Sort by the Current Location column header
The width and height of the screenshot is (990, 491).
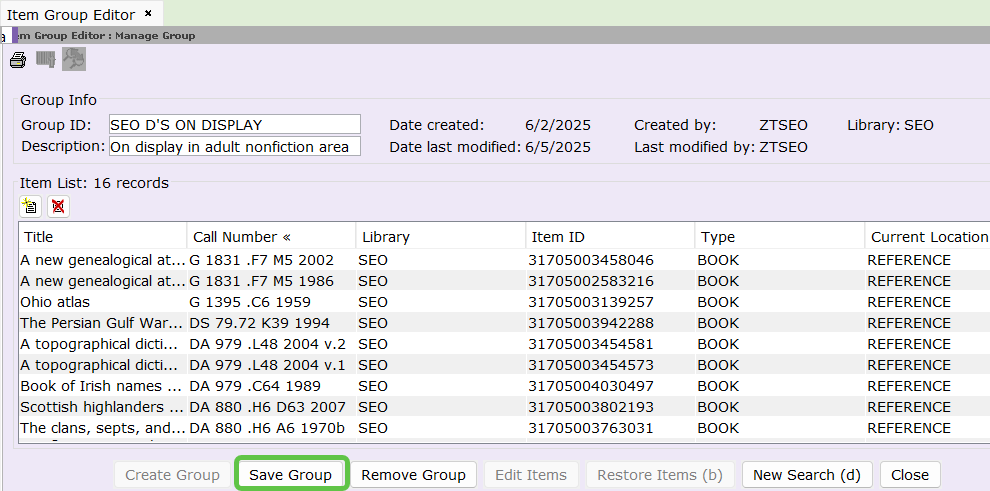pyautogui.click(x=927, y=237)
